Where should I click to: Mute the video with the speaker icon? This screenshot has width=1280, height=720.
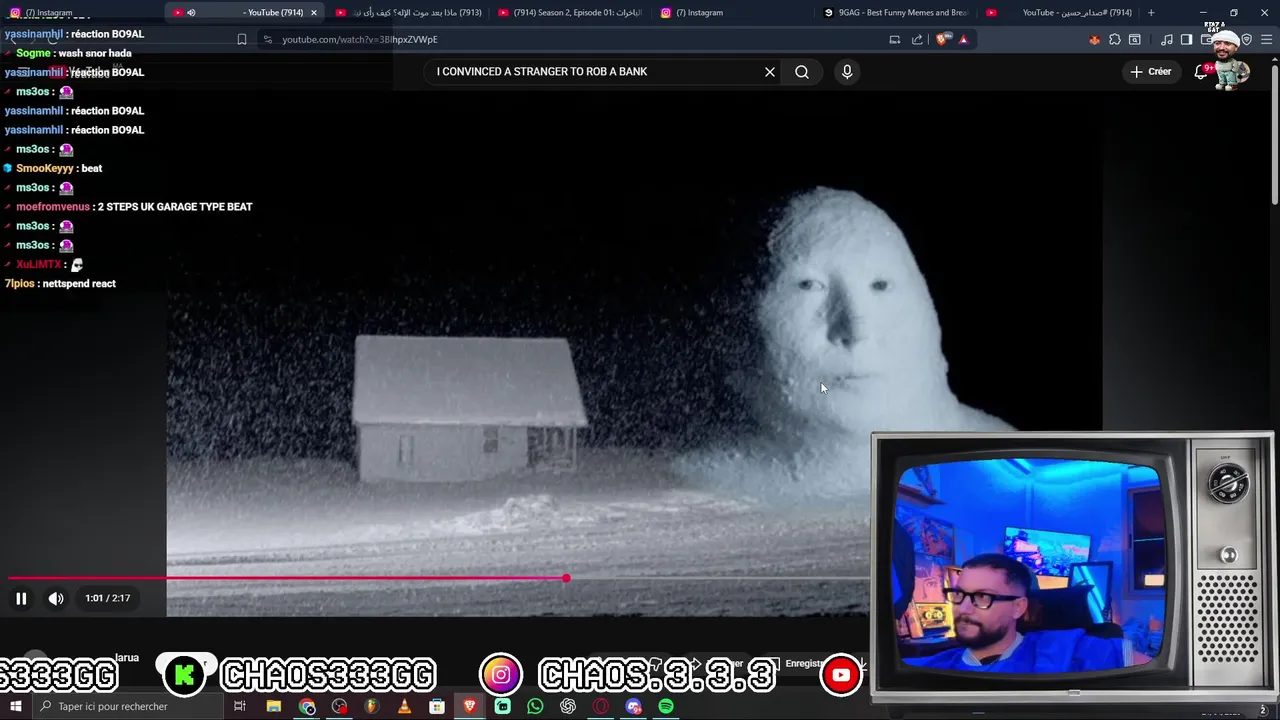pyautogui.click(x=56, y=598)
